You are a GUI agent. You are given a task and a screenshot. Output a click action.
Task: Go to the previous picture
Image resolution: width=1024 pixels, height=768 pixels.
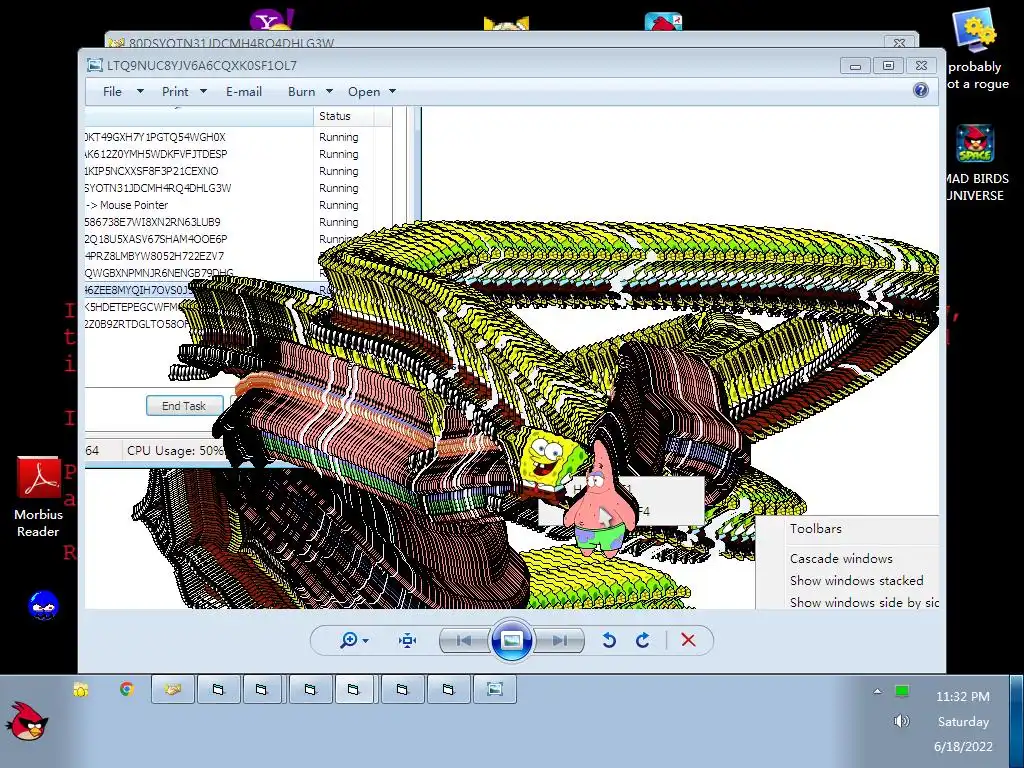coord(464,640)
